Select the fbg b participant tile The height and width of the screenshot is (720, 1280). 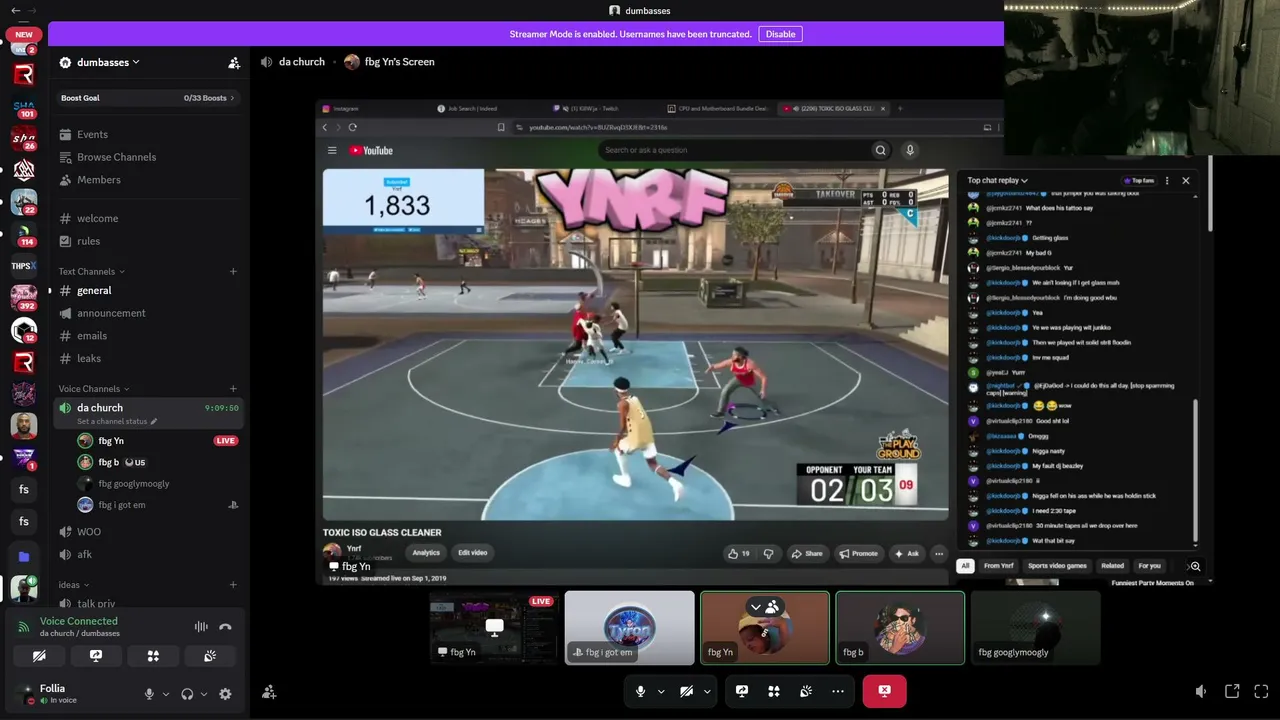[900, 628]
